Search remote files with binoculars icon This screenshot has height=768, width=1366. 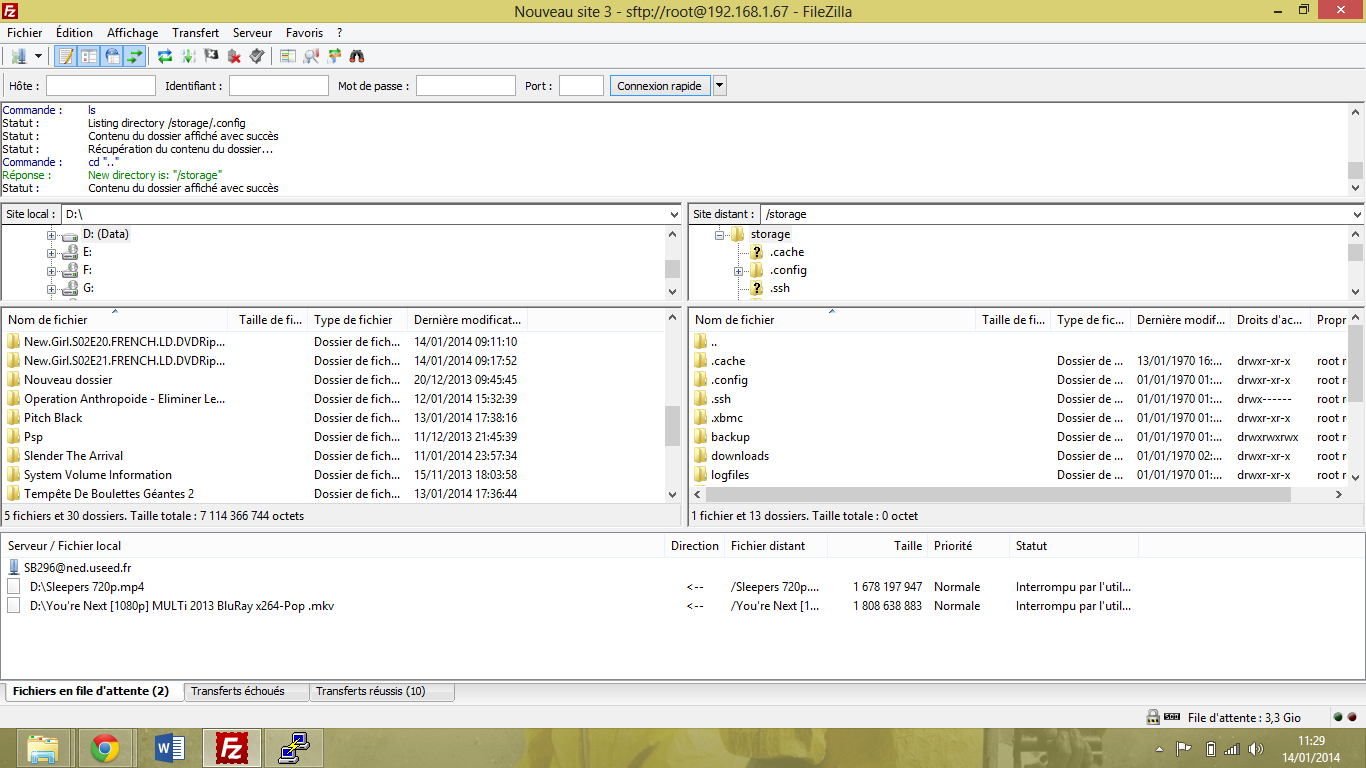357,56
